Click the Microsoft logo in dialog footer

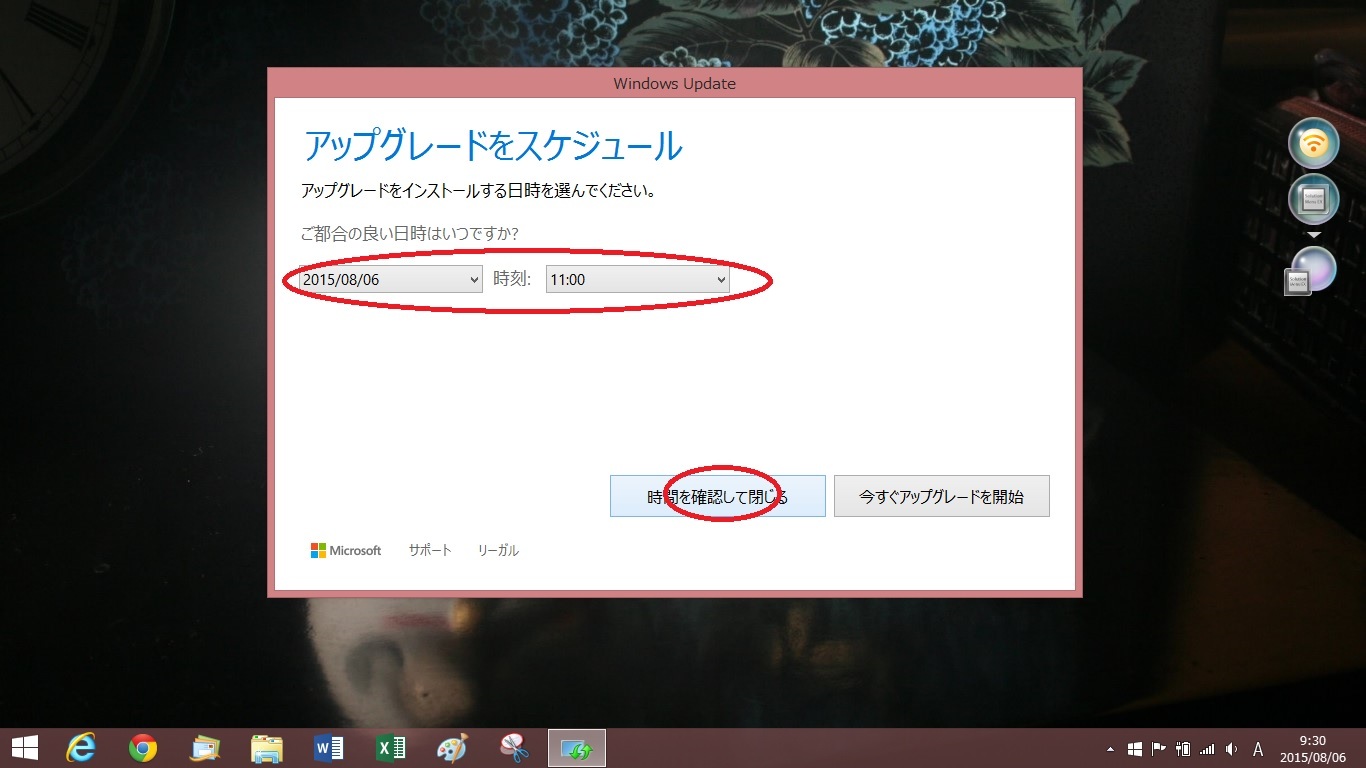point(346,550)
